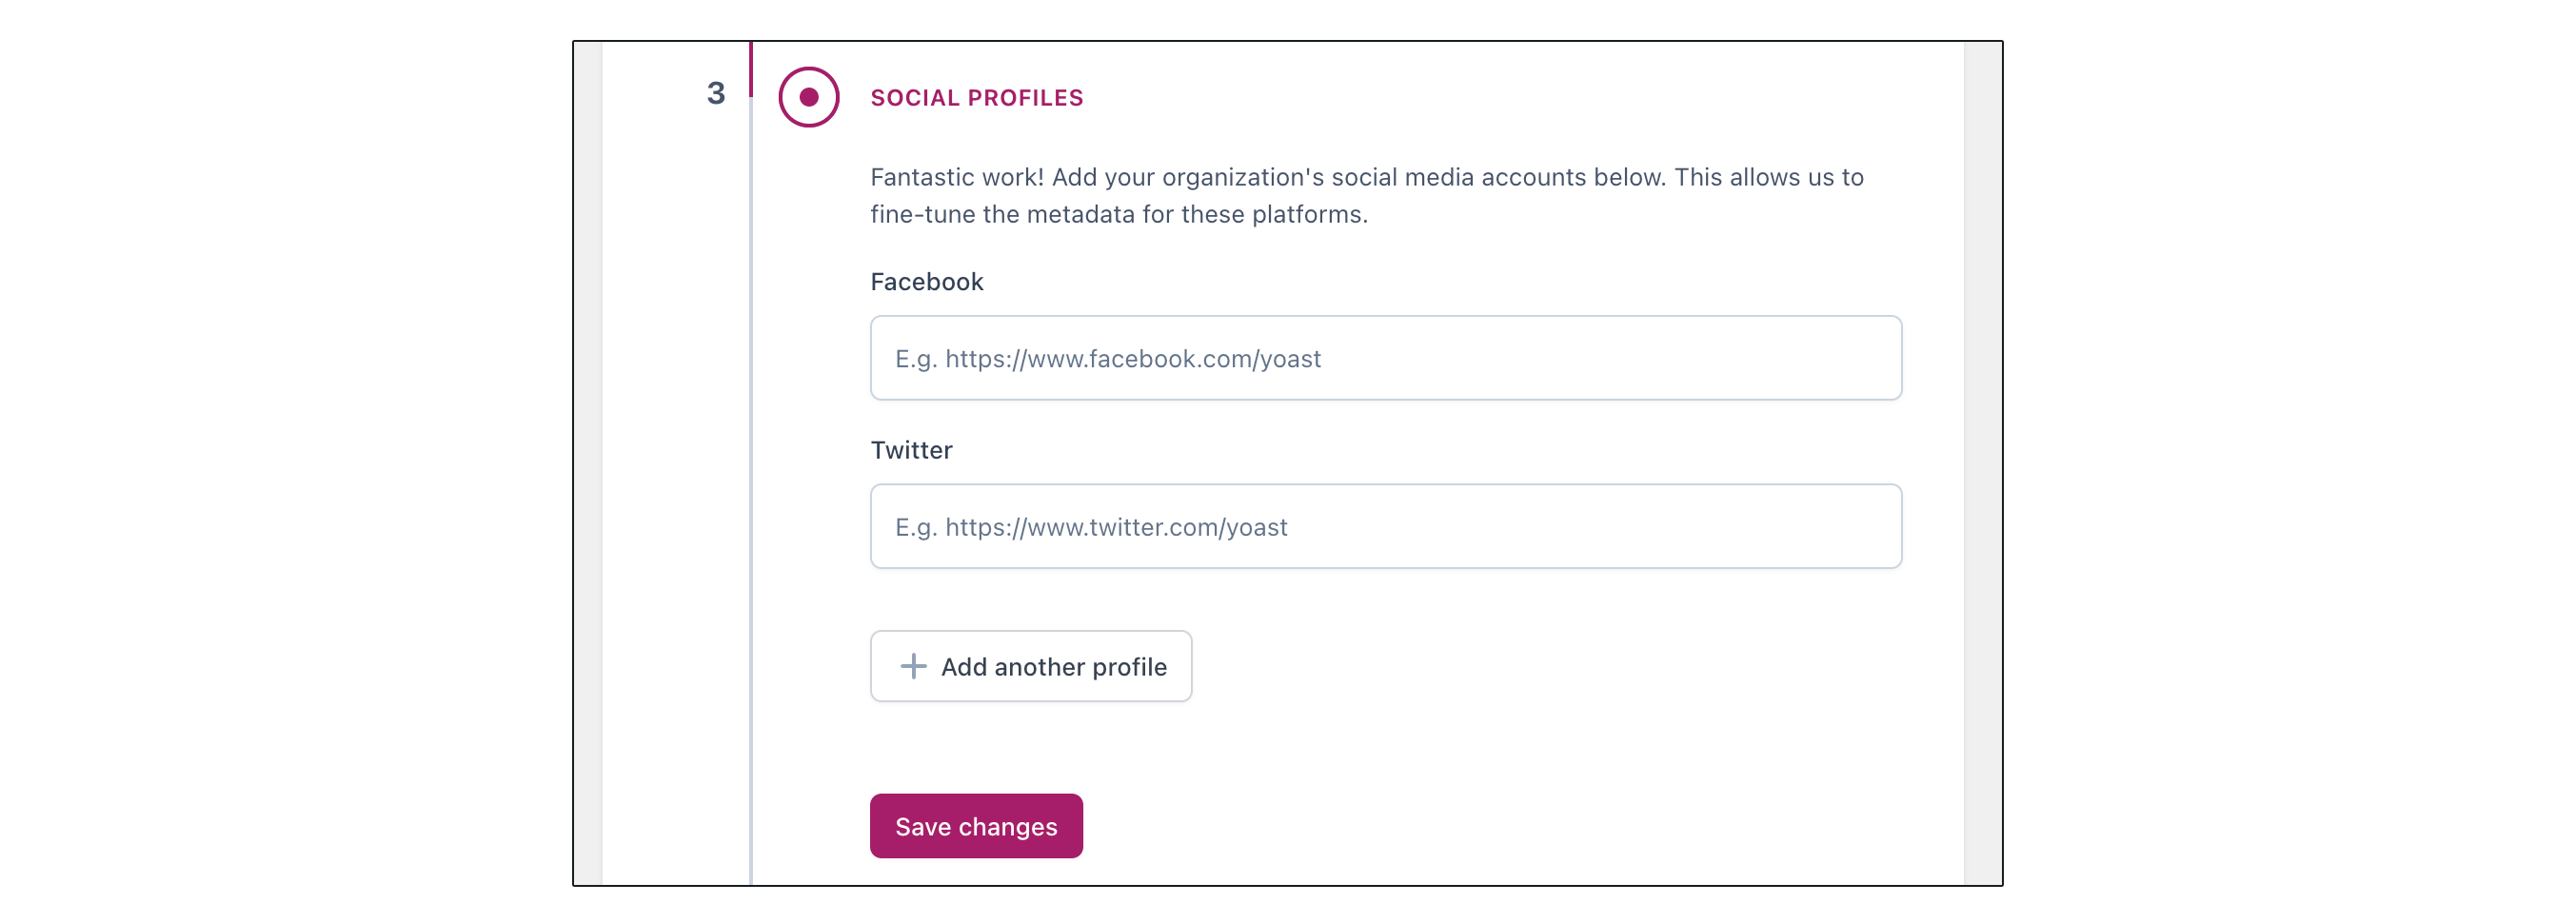Click the magenta top segment of progress line

tap(750, 69)
